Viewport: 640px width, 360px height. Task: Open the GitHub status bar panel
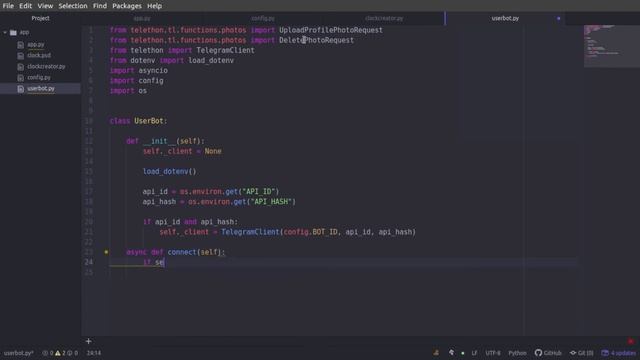pyautogui.click(x=548, y=353)
